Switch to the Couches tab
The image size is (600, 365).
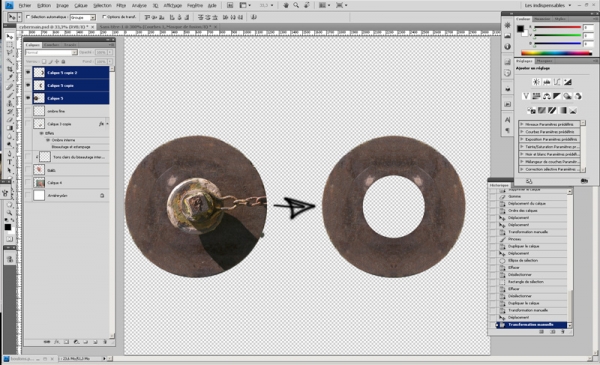pos(51,45)
